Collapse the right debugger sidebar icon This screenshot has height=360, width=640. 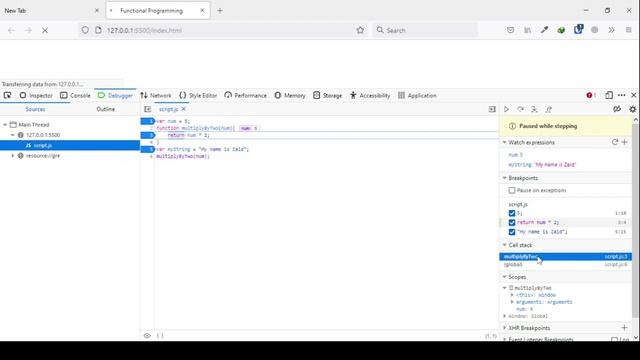click(x=492, y=109)
